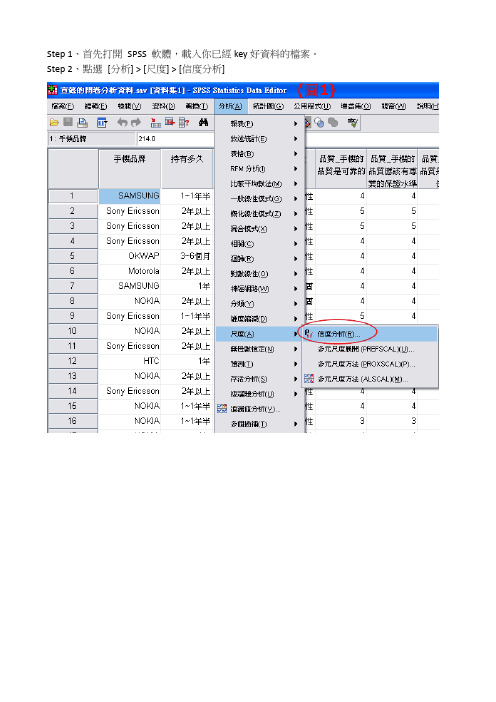This screenshot has width=496, height=702.
Task: Click the HTC cell in row 12
Action: (x=129, y=361)
